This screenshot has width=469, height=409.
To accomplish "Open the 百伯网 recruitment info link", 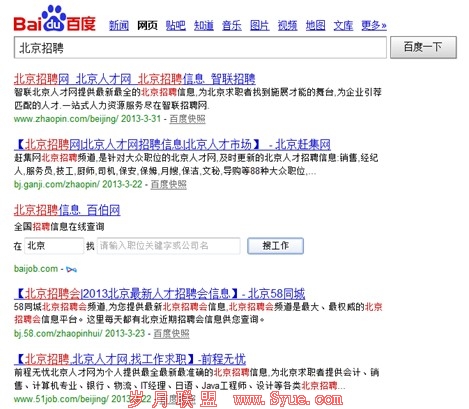I will 67,210.
